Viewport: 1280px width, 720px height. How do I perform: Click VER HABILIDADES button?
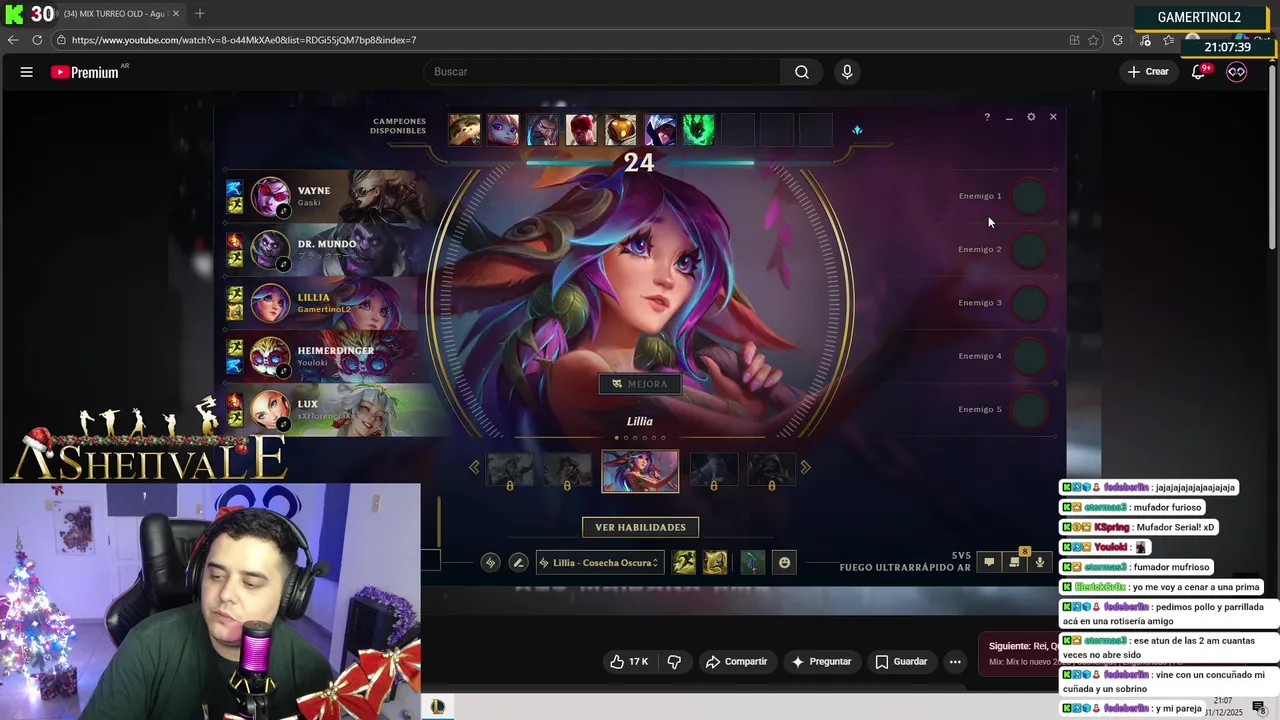[x=641, y=527]
